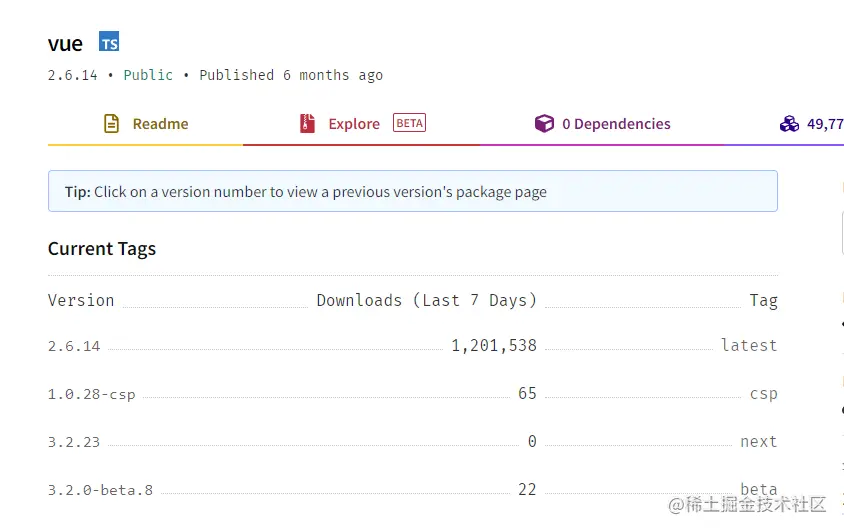Switch to 0 Dependencies tab
The height and width of the screenshot is (532, 844).
[602, 124]
